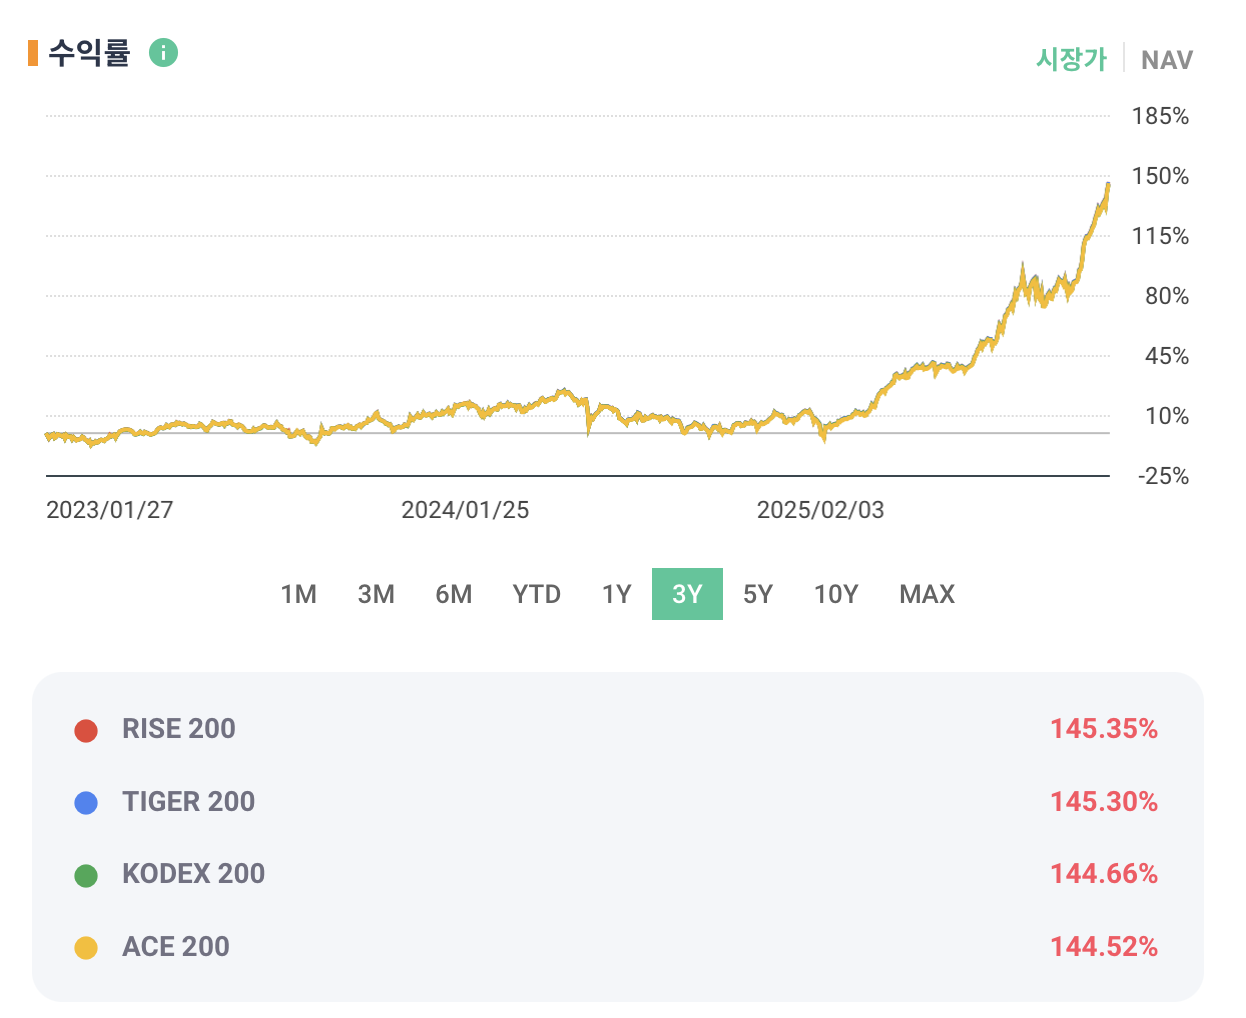
Task: Select the 1Y period tab
Action: point(616,594)
